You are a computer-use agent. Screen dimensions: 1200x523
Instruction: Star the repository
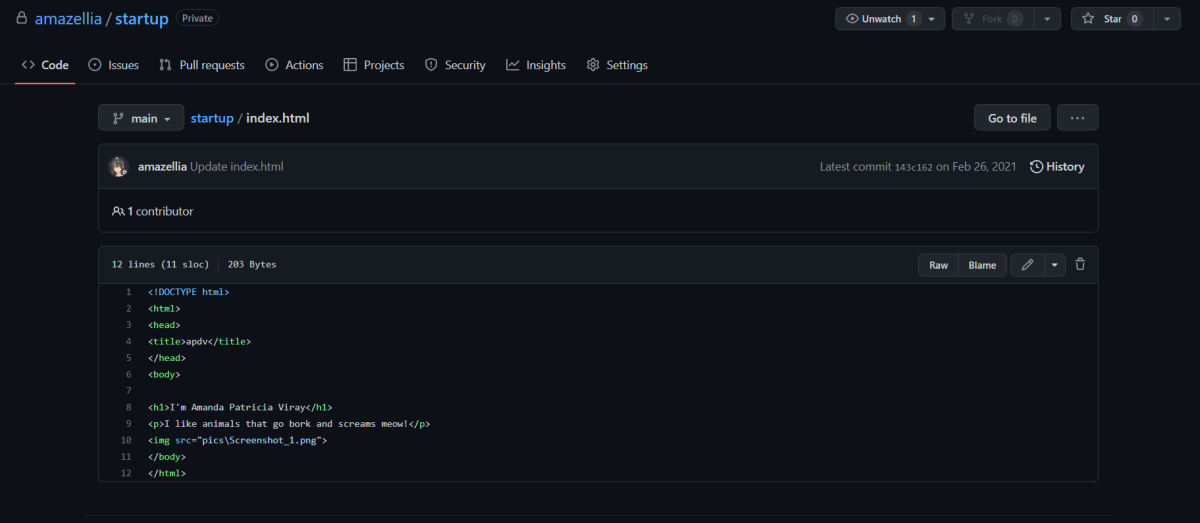click(1112, 19)
